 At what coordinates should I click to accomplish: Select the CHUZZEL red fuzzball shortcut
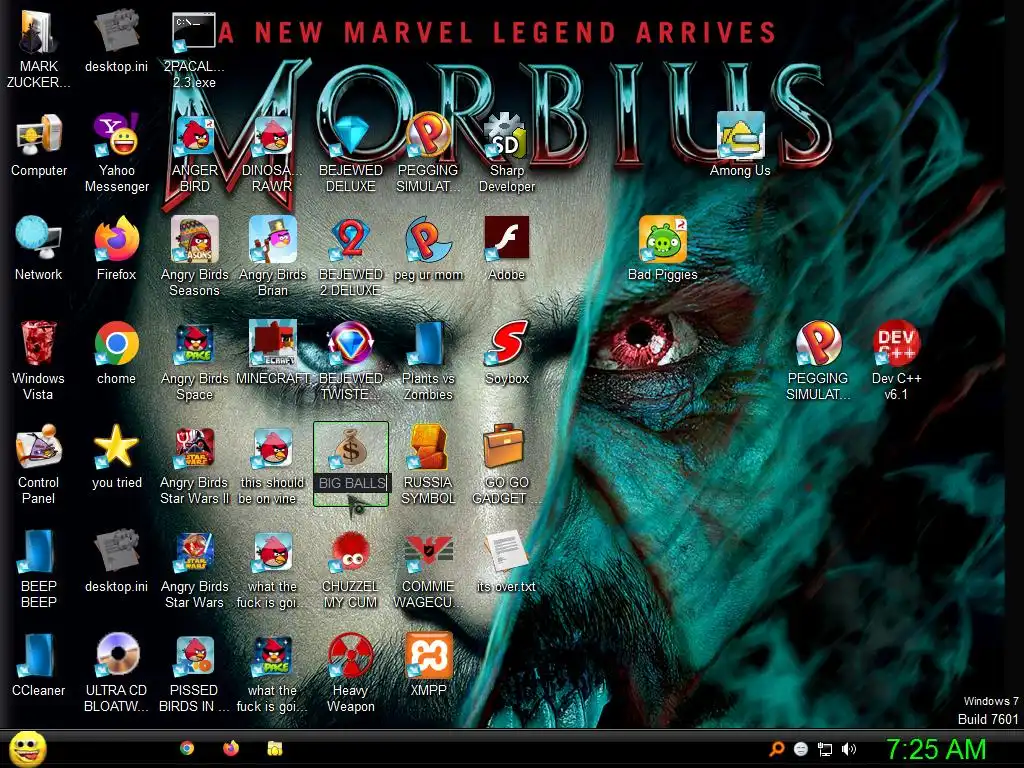[351, 552]
